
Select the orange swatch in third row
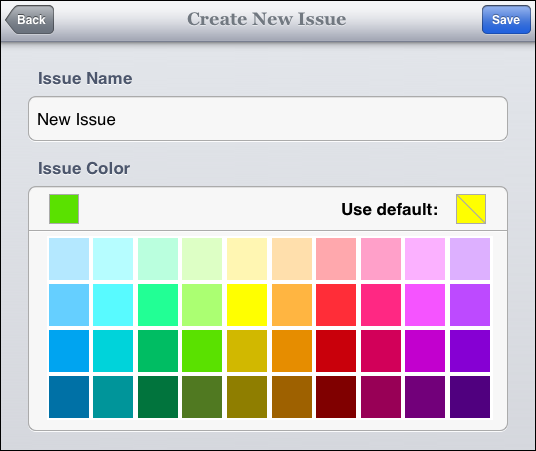pos(292,351)
